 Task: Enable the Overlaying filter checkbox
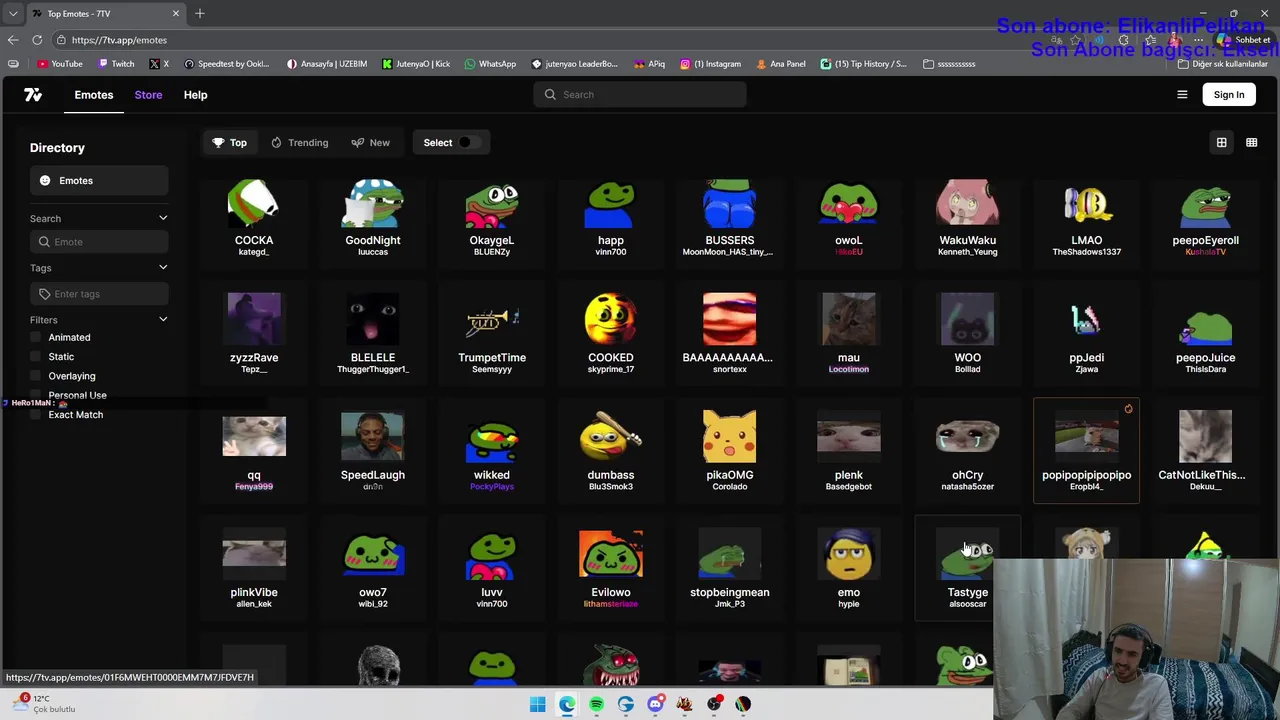point(36,376)
